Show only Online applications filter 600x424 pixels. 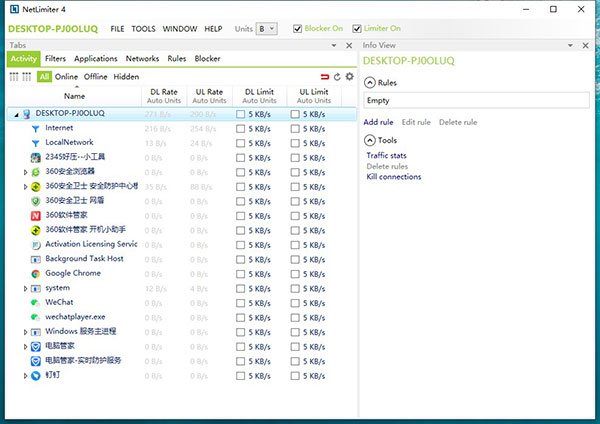(x=66, y=77)
